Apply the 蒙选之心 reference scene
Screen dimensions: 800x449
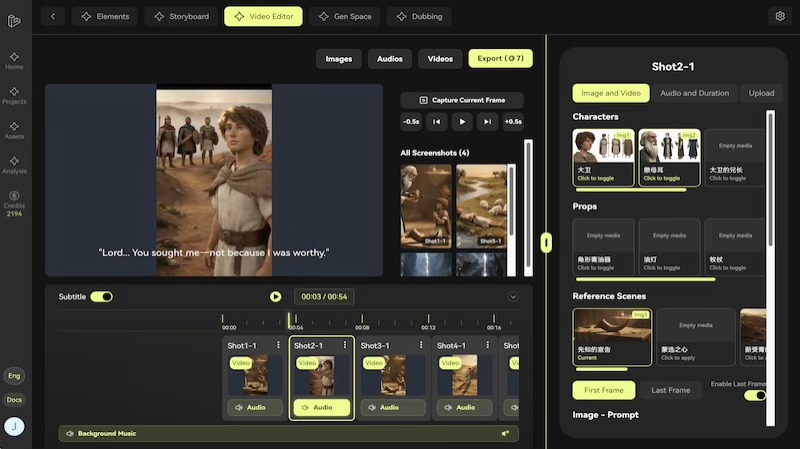click(696, 337)
